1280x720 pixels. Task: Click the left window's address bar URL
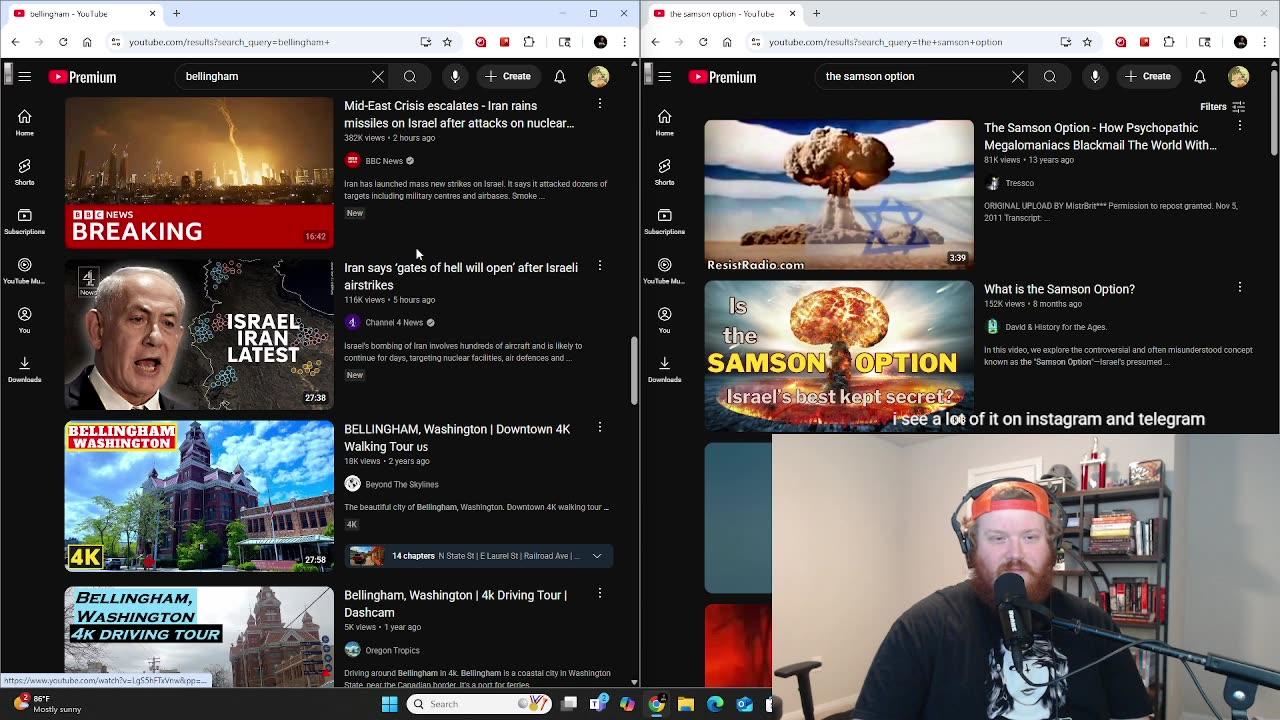[x=229, y=42]
